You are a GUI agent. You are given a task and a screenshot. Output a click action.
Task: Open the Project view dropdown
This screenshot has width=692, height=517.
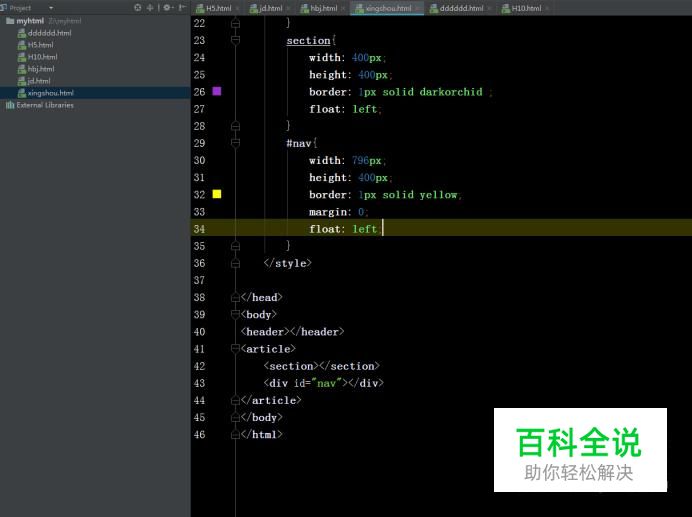click(x=51, y=8)
